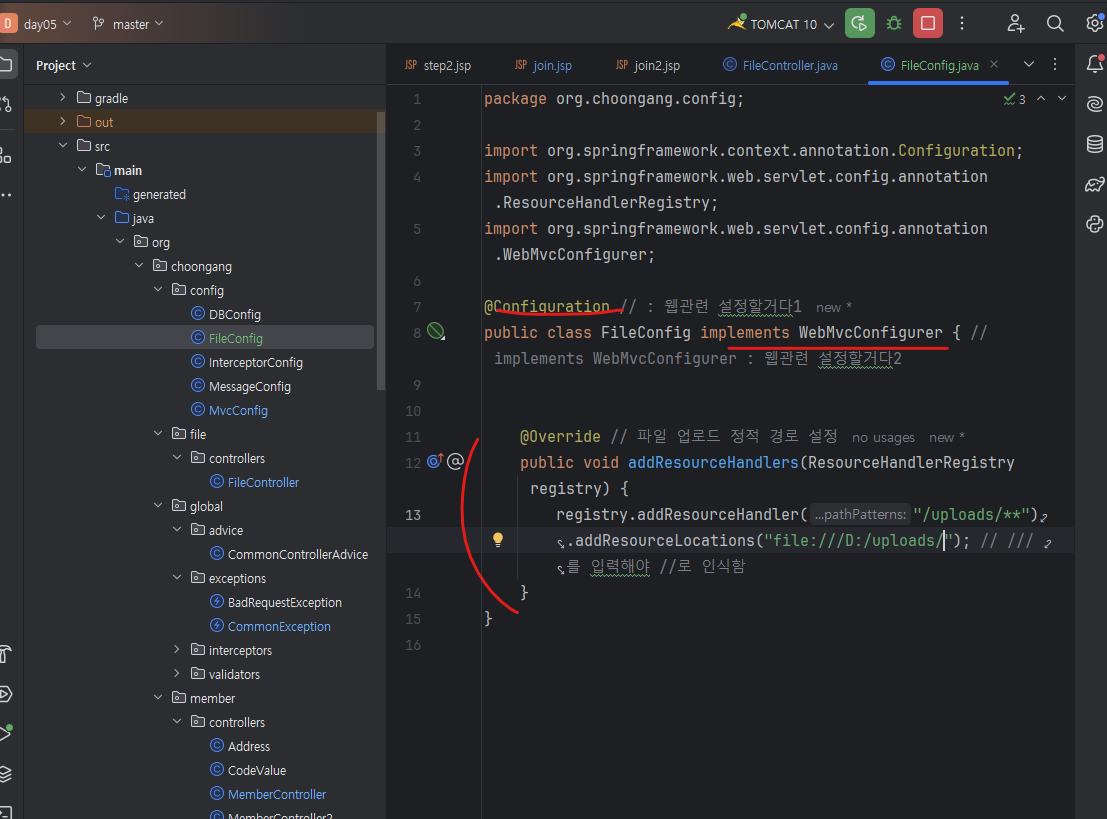The width and height of the screenshot is (1107, 819).
Task: Open IDE settings gear
Action: pyautogui.click(x=1094, y=23)
